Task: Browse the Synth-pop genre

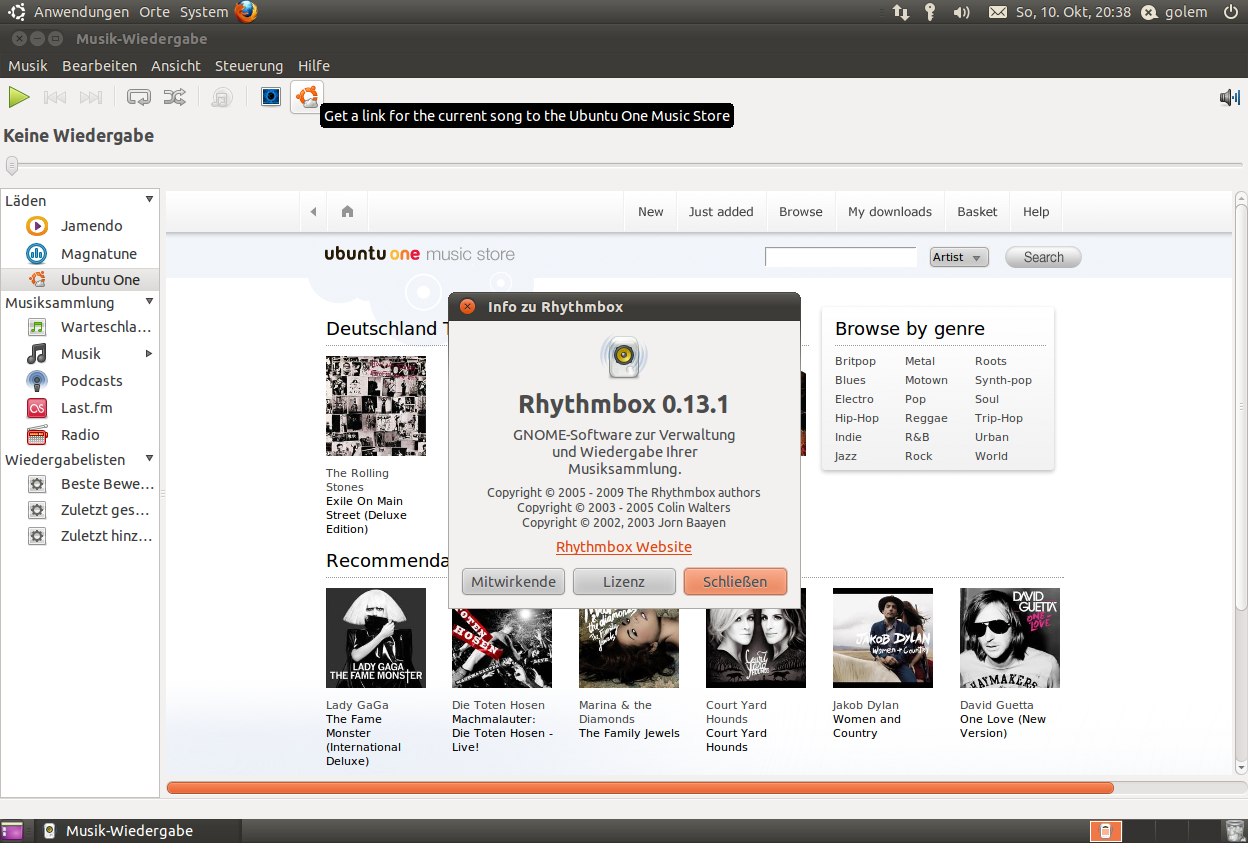Action: coord(1003,380)
